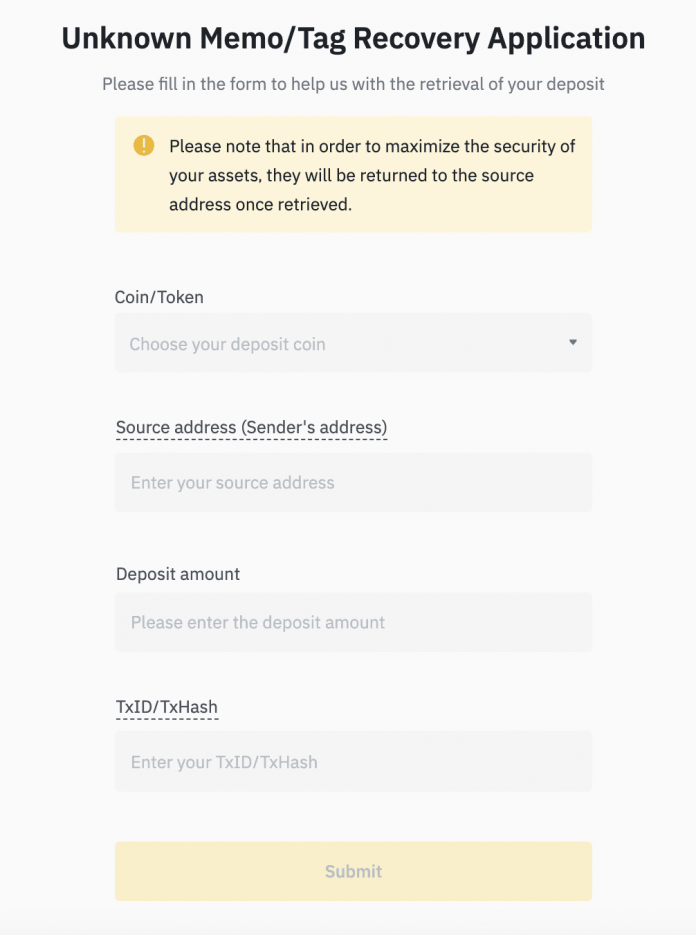
Task: Click the page heading 'Unknown Memo/Tag Recovery Application'
Action: click(x=348, y=38)
